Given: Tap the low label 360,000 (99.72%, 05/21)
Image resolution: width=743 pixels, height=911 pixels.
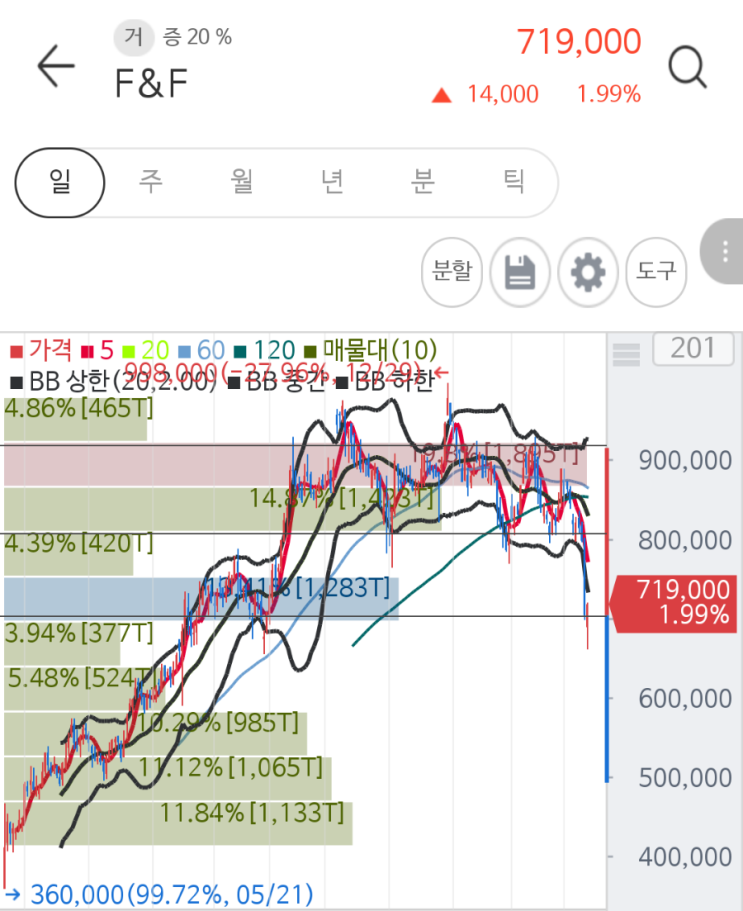Looking at the screenshot, I should click(159, 895).
